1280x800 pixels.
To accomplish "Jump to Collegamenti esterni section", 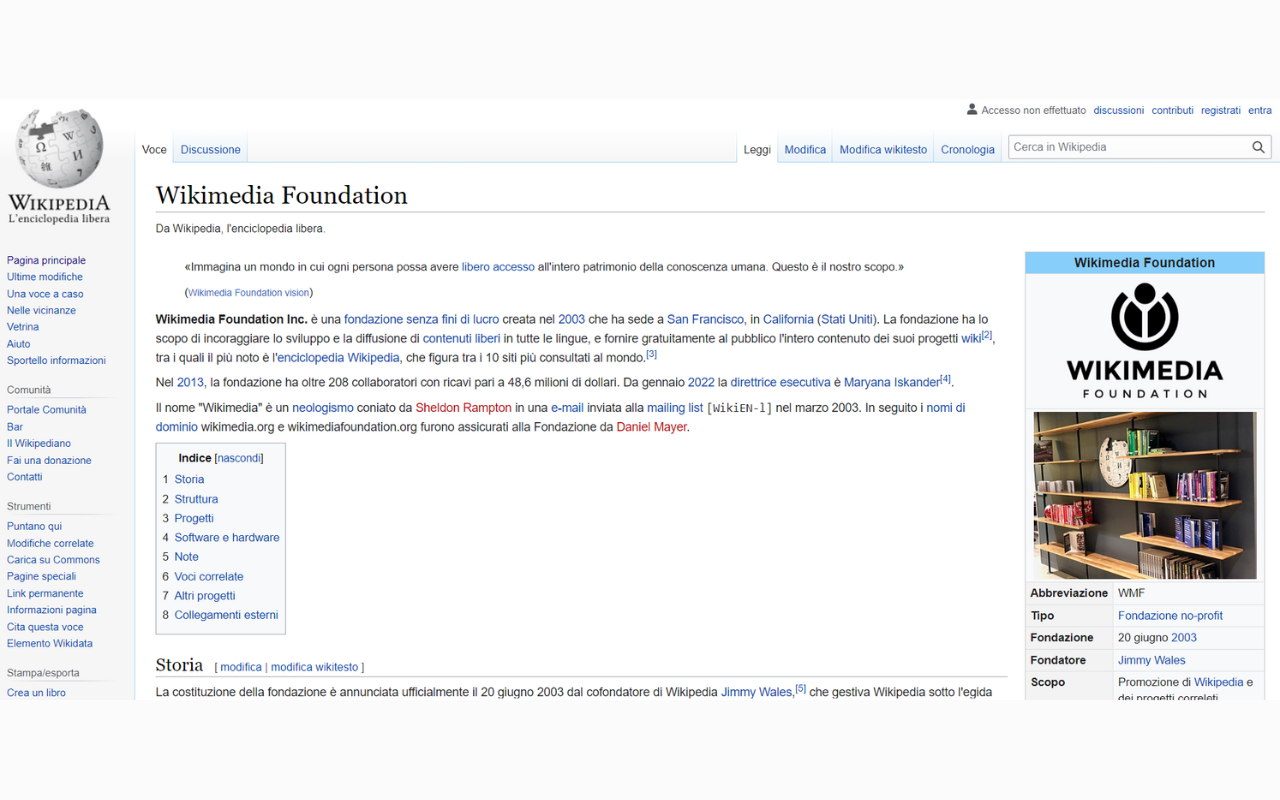I will pos(221,615).
